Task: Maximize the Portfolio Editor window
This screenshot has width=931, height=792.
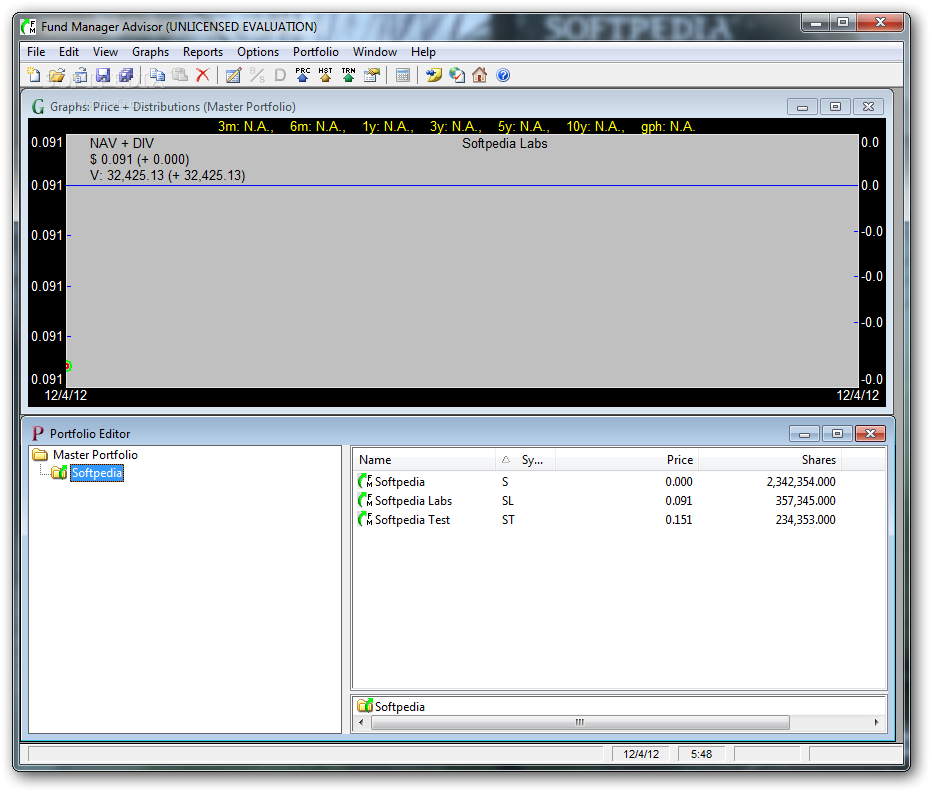Action: [x=837, y=434]
